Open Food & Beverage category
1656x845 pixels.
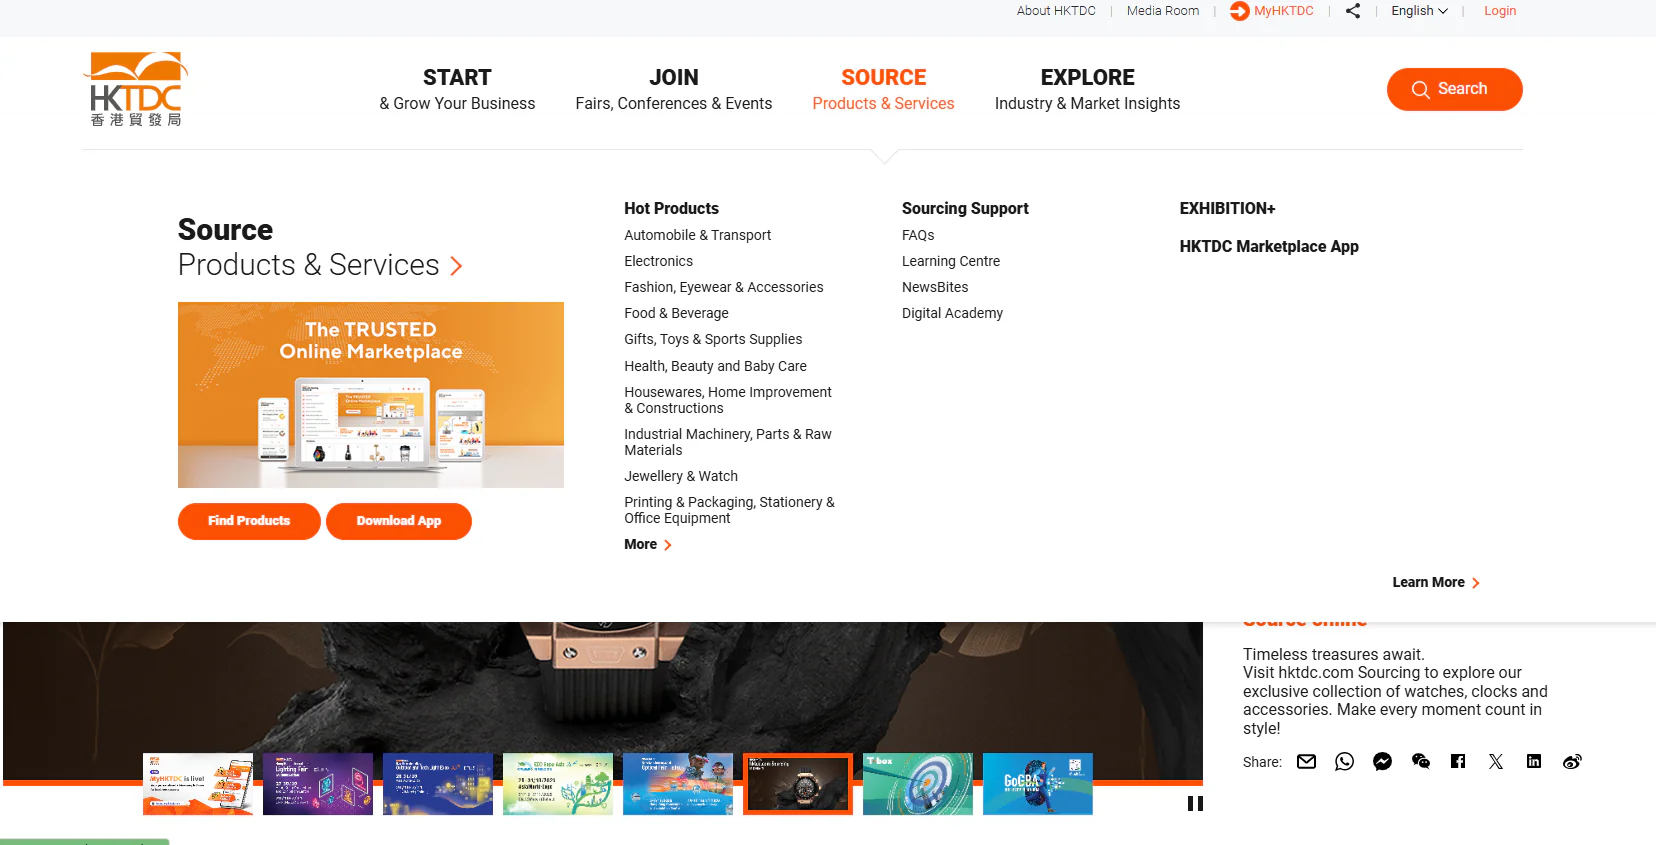676,313
